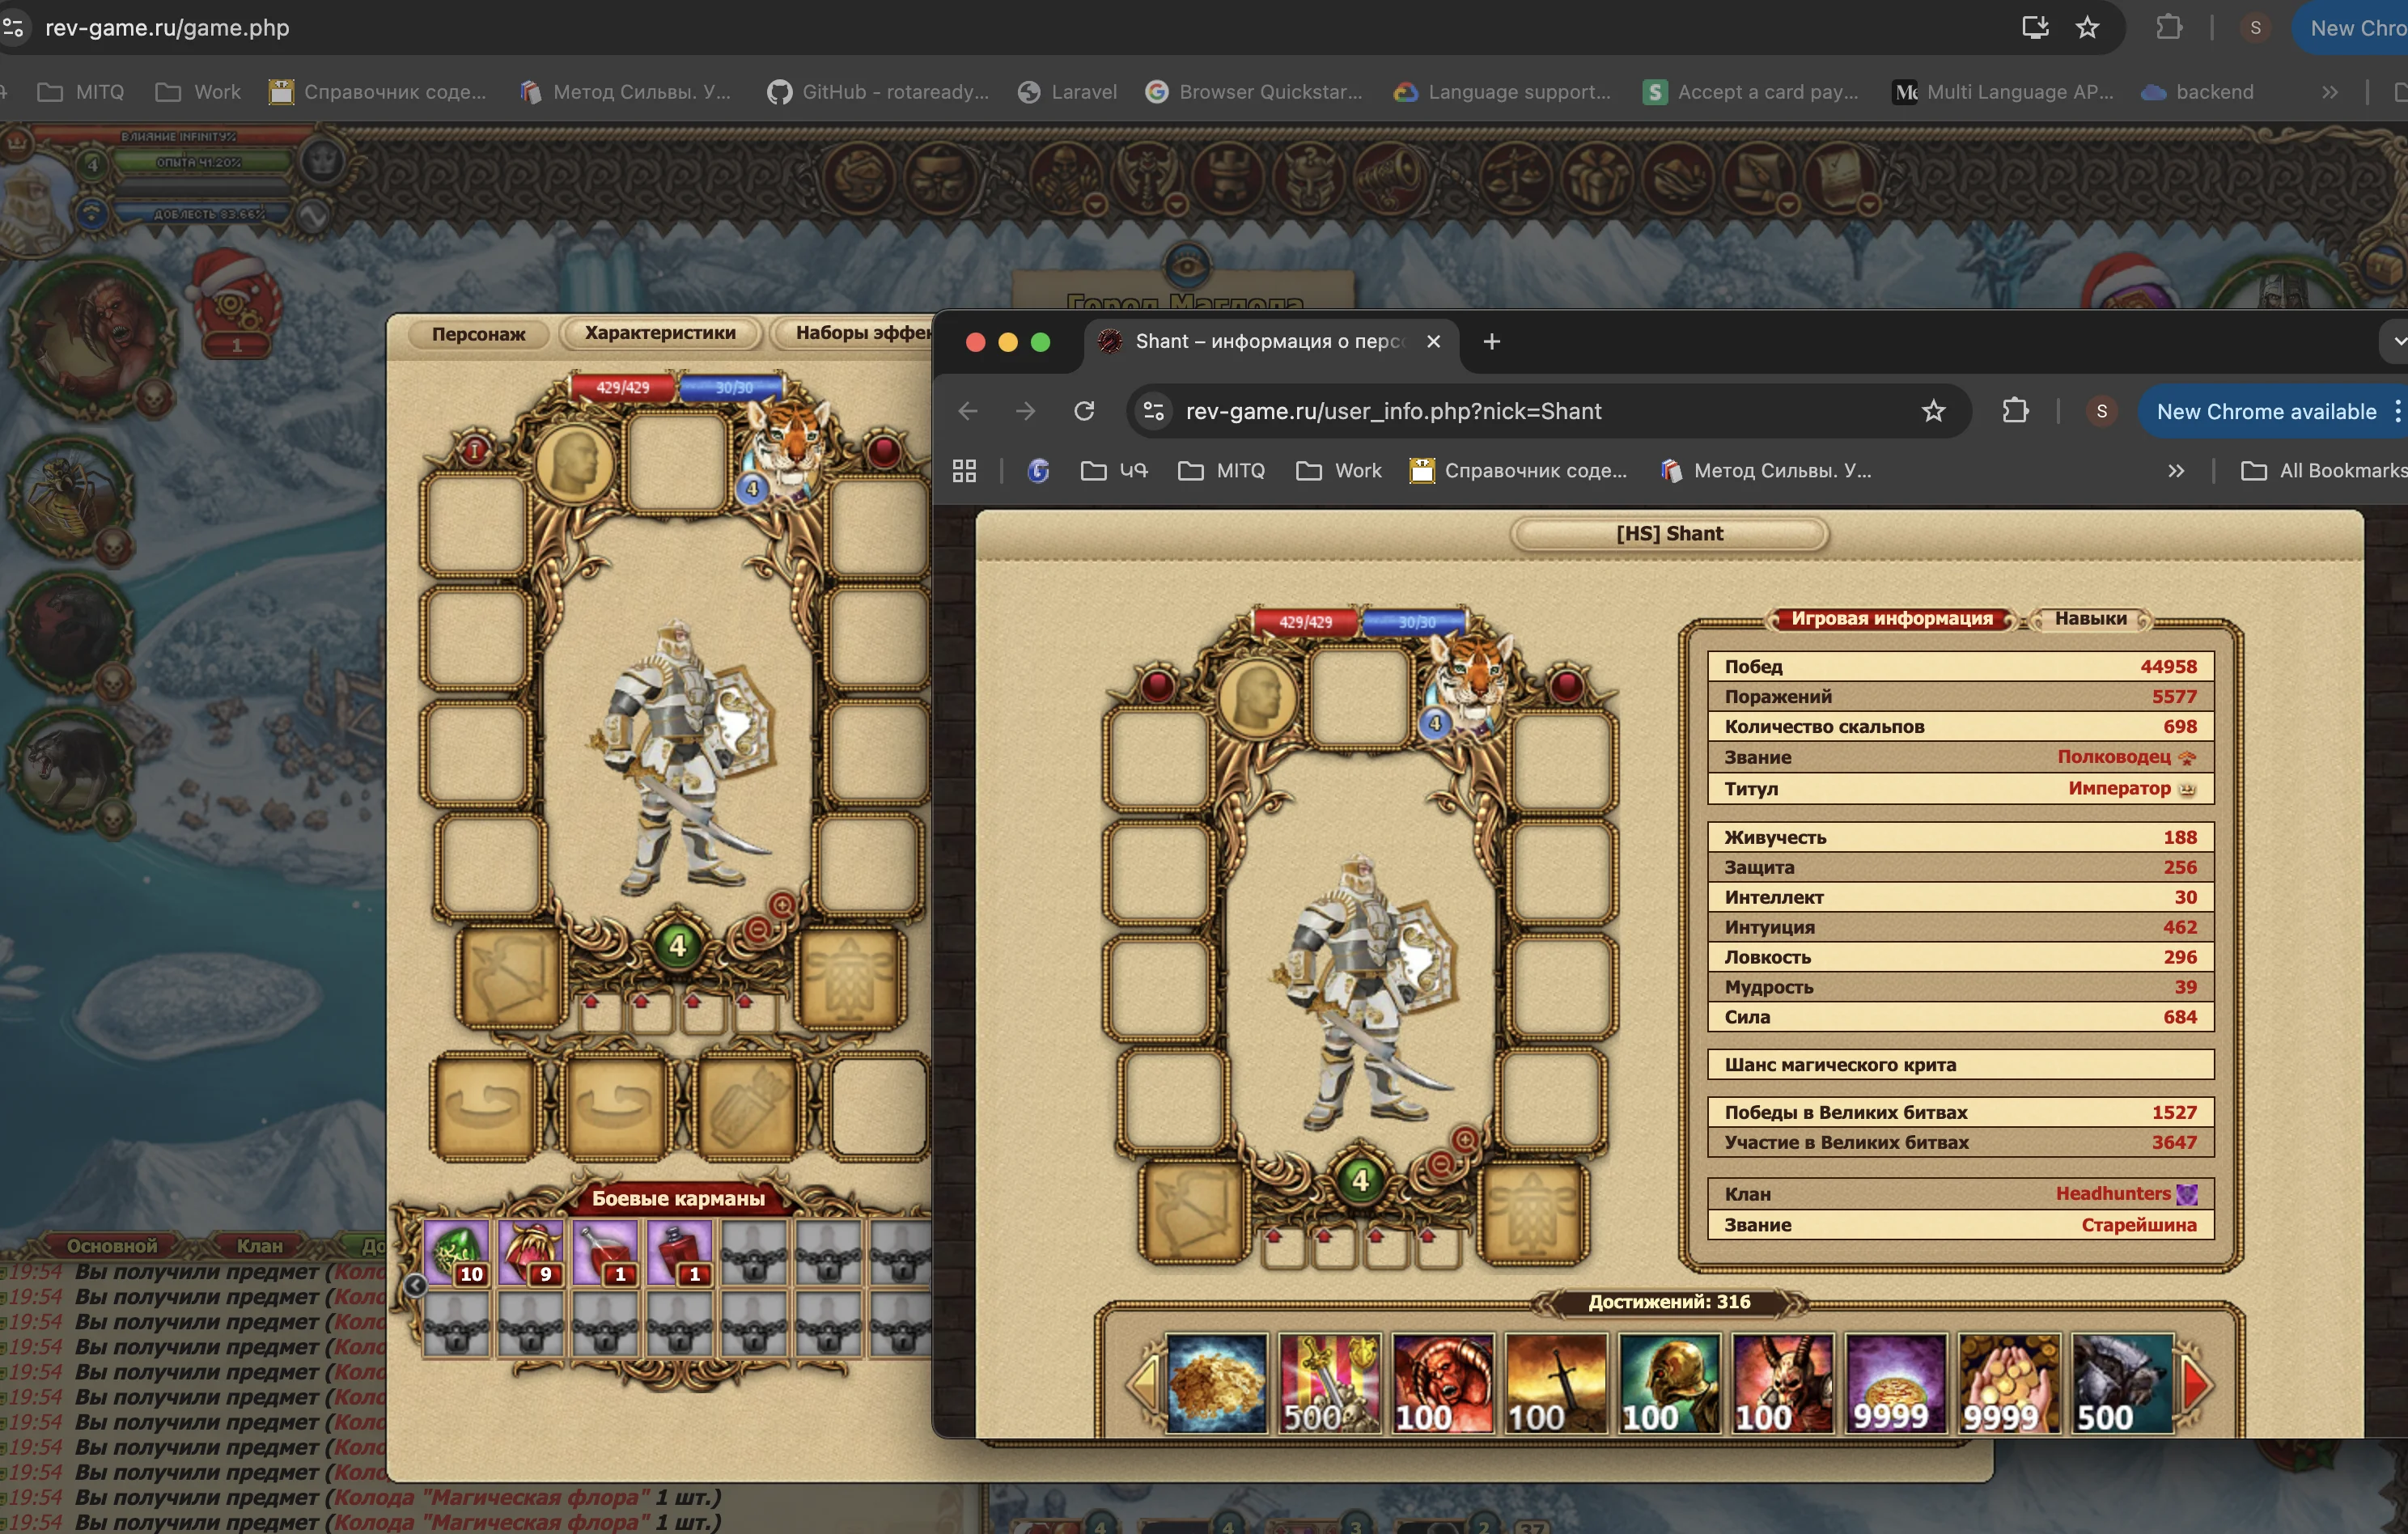Click New Chrome available button
The width and height of the screenshot is (2408, 1534).
tap(2265, 411)
